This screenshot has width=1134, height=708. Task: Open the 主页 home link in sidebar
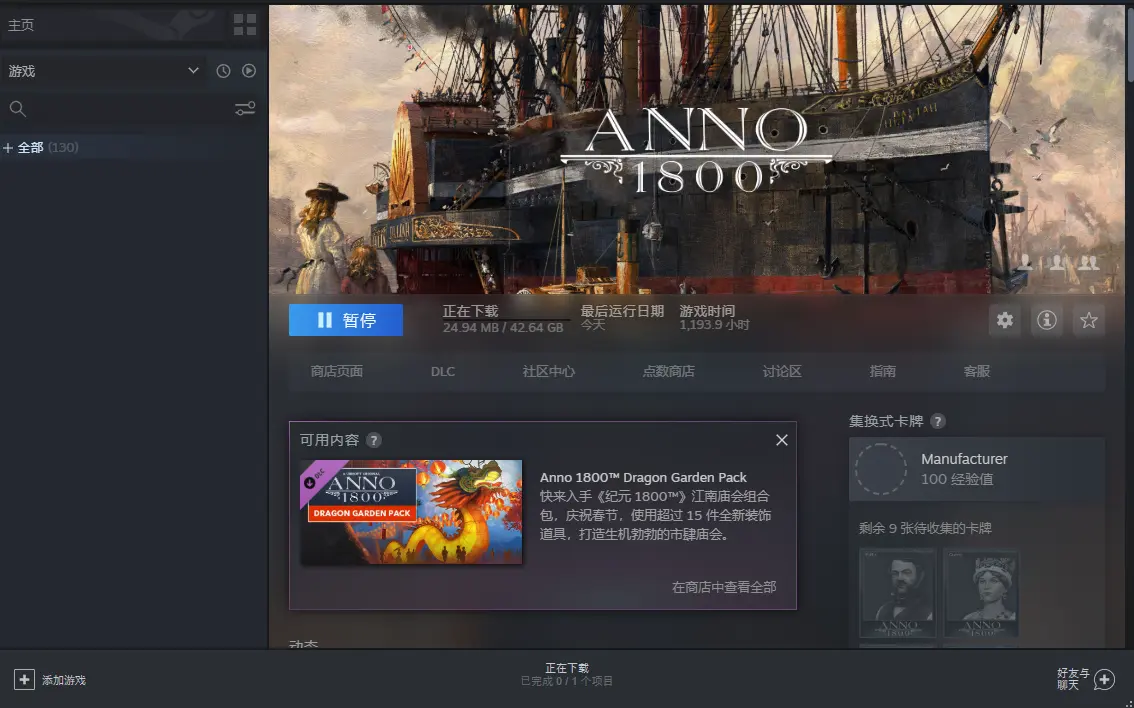21,25
